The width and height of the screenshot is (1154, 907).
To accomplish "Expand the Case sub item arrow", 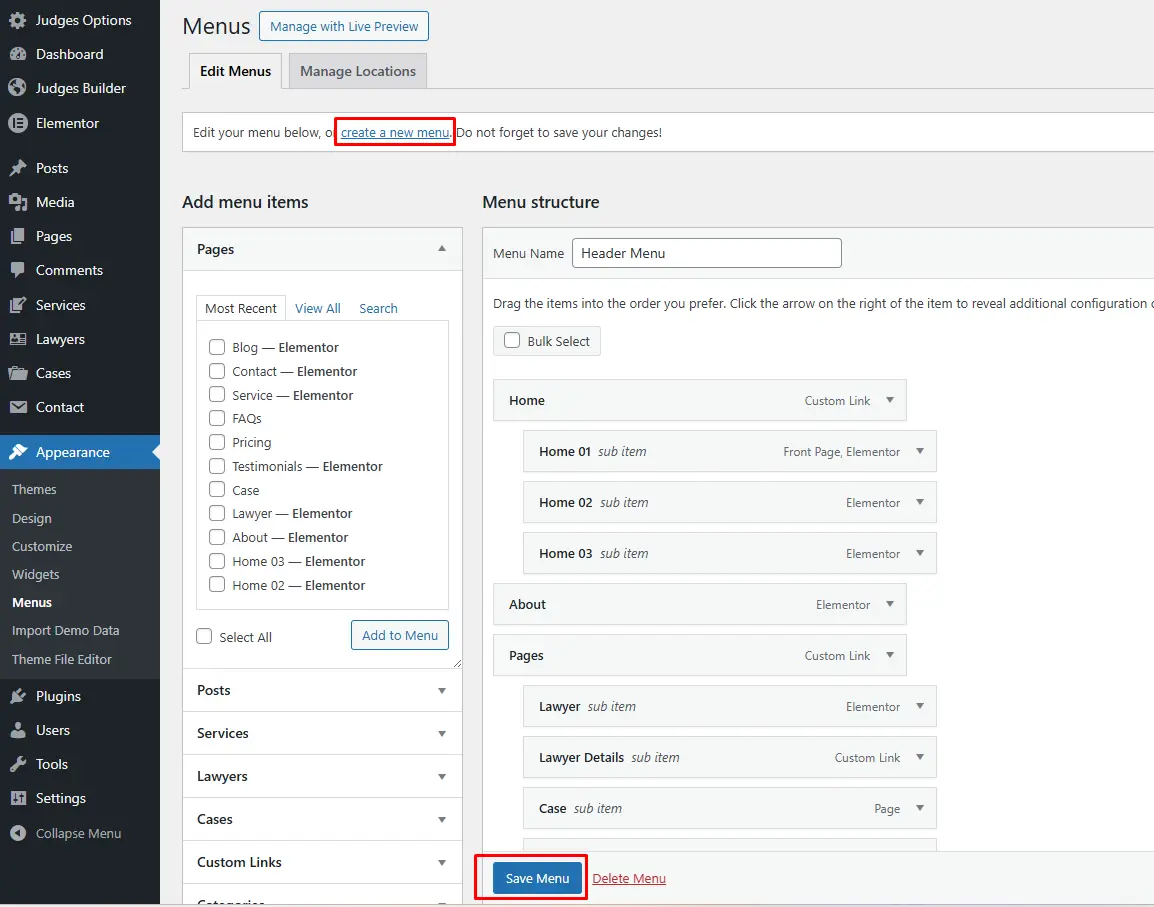I will pos(920,808).
